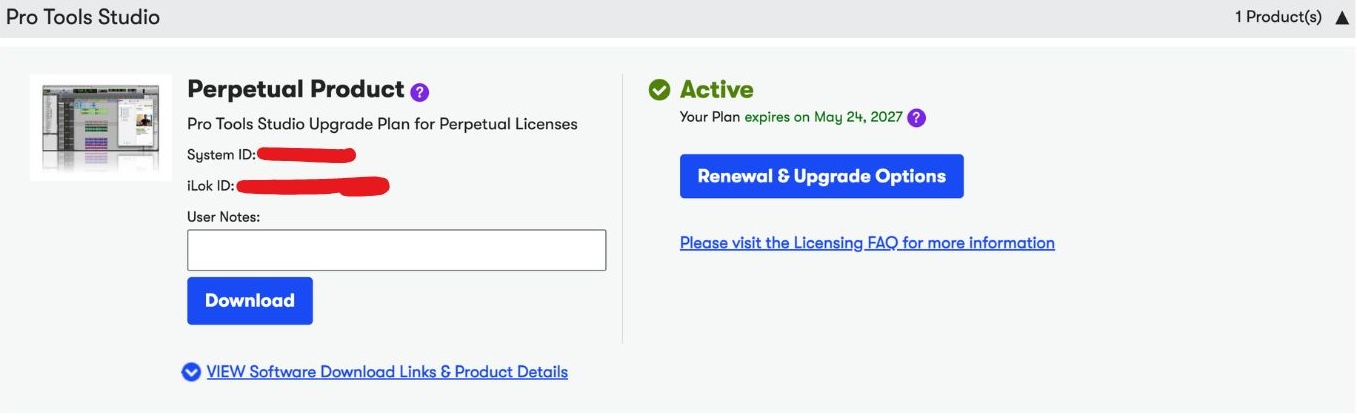Focus the User Notes text field
The image size is (1357, 416).
pyautogui.click(x=396, y=250)
